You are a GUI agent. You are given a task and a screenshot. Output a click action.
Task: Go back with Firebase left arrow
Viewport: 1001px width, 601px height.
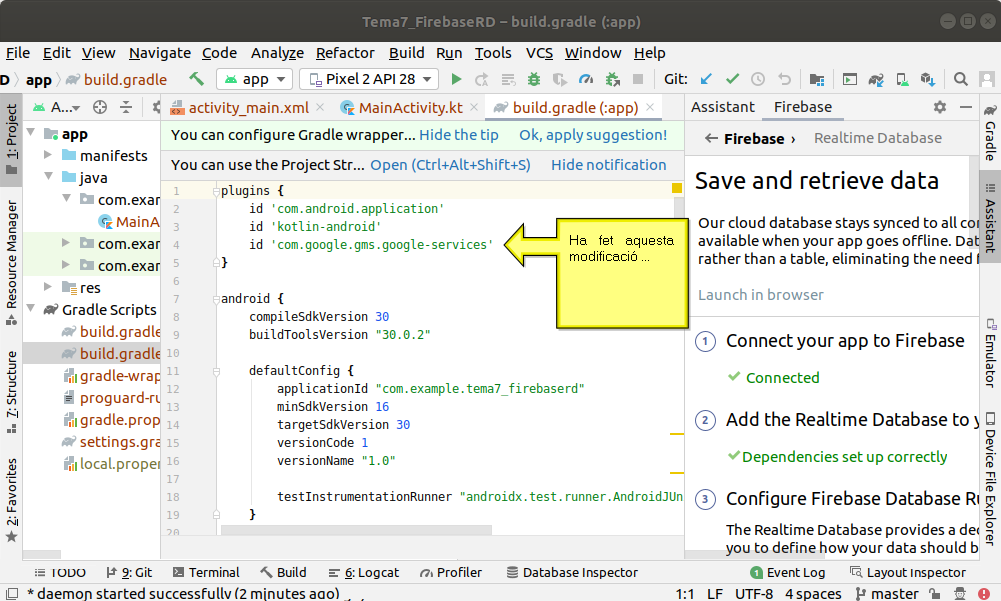coord(711,138)
